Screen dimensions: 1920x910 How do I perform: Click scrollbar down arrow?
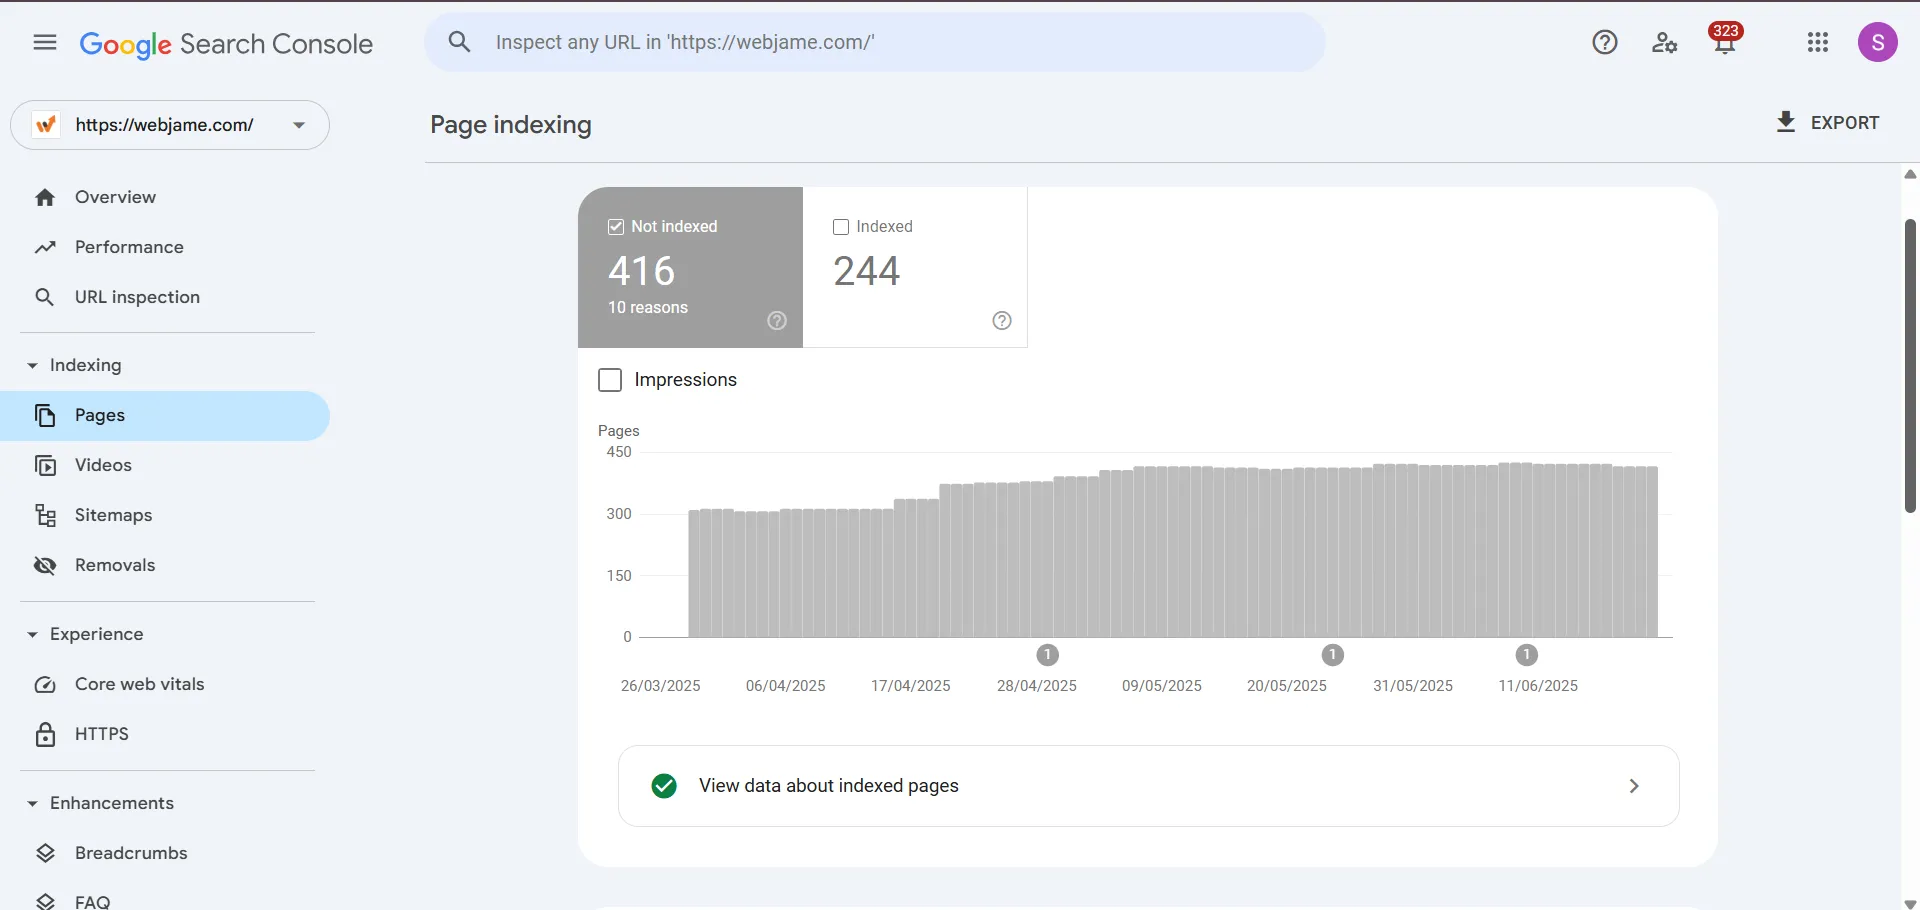[1910, 903]
